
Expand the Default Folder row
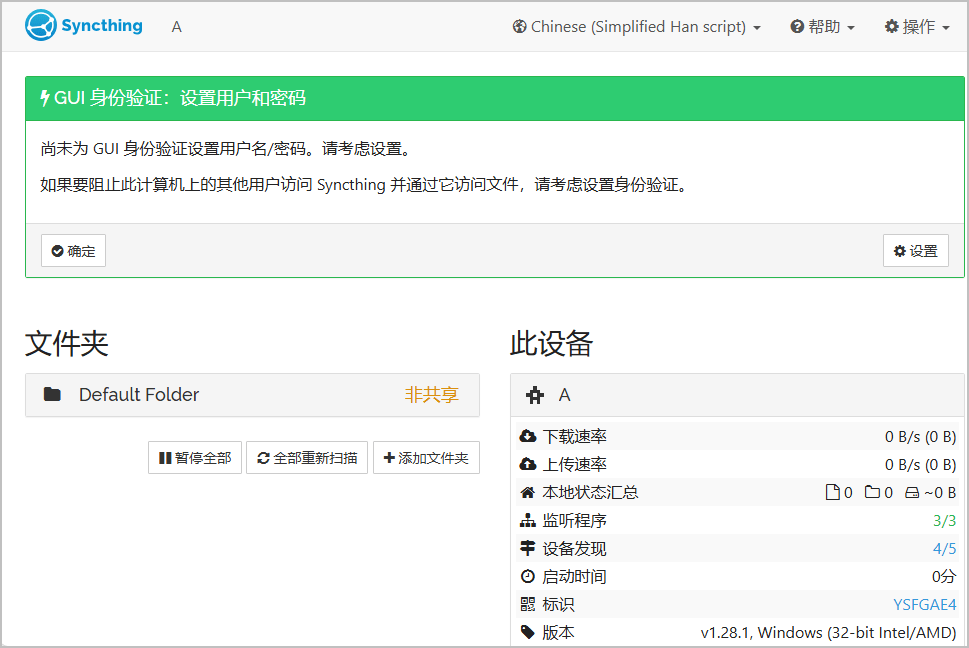click(252, 395)
